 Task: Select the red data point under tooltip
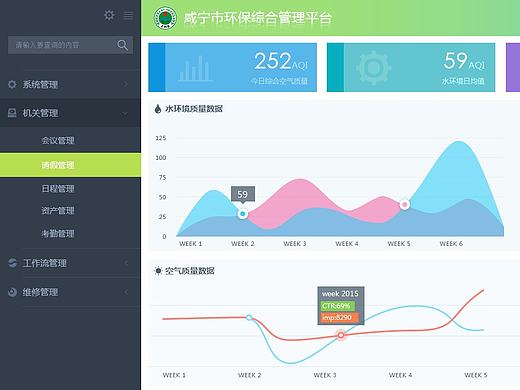pyautogui.click(x=341, y=335)
